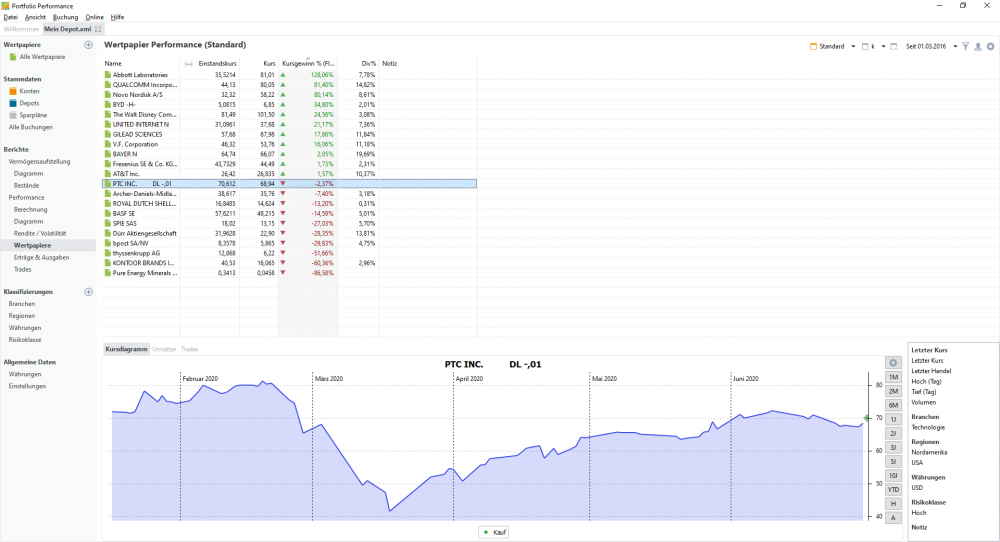Click the Depots icon in sidebar

(x=13, y=103)
